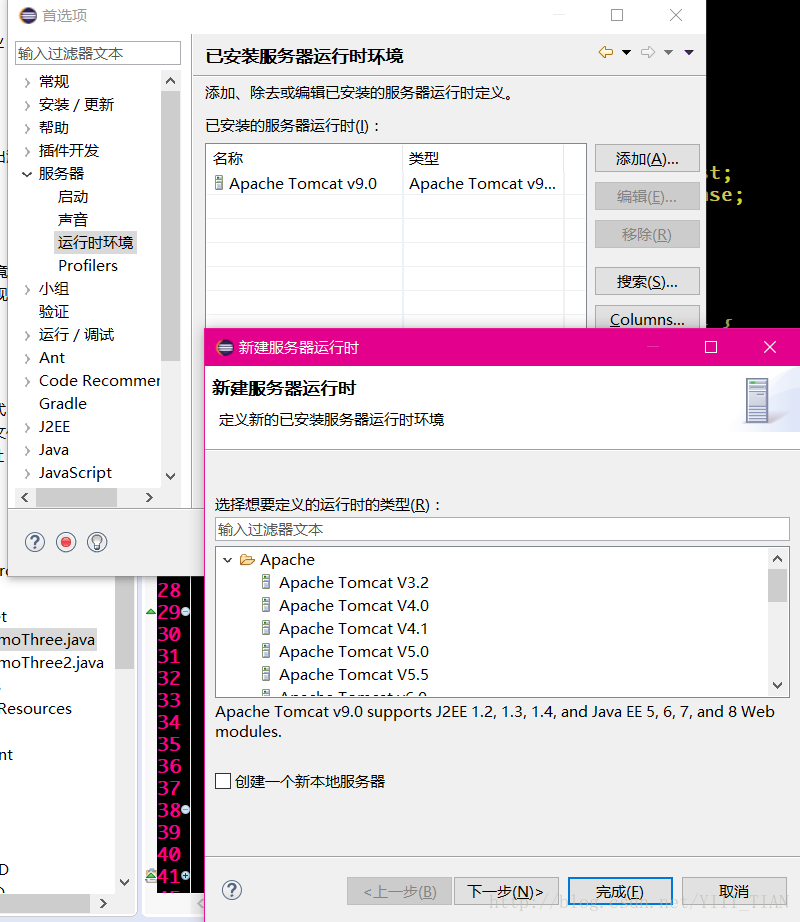Screen dimensions: 800x922
Task: Click the Apache Tomcat V4.1 server icon
Action: (x=266, y=628)
